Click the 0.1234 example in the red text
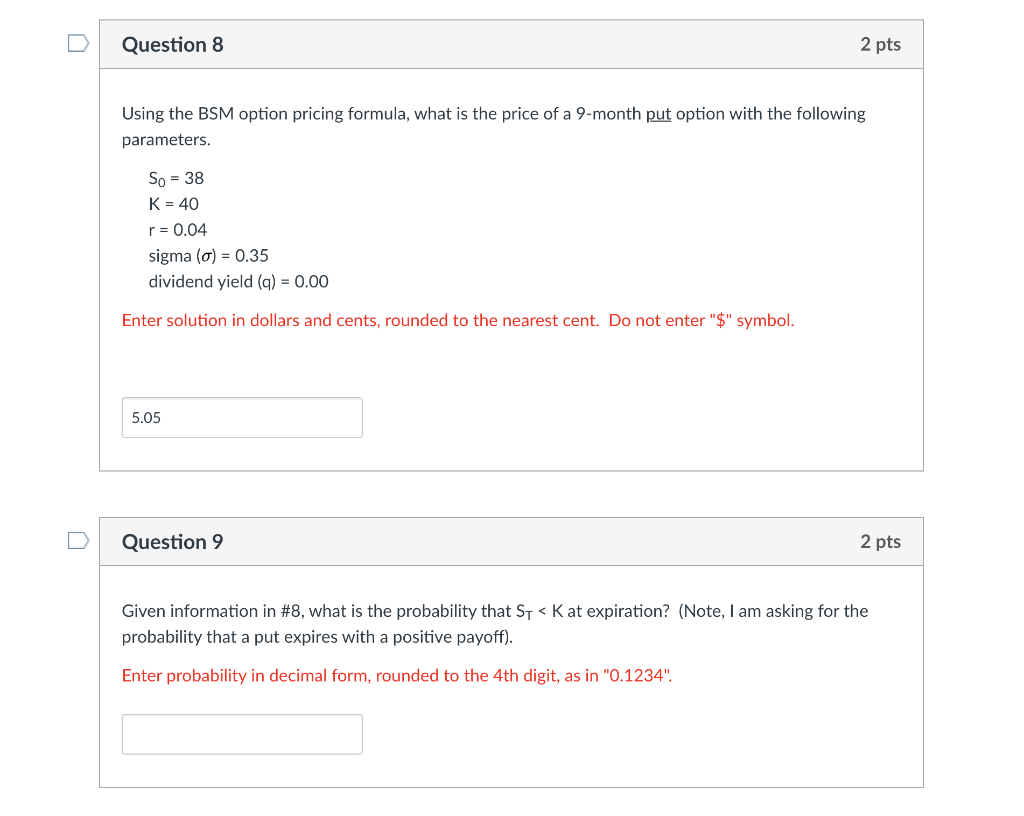 pyautogui.click(x=639, y=675)
